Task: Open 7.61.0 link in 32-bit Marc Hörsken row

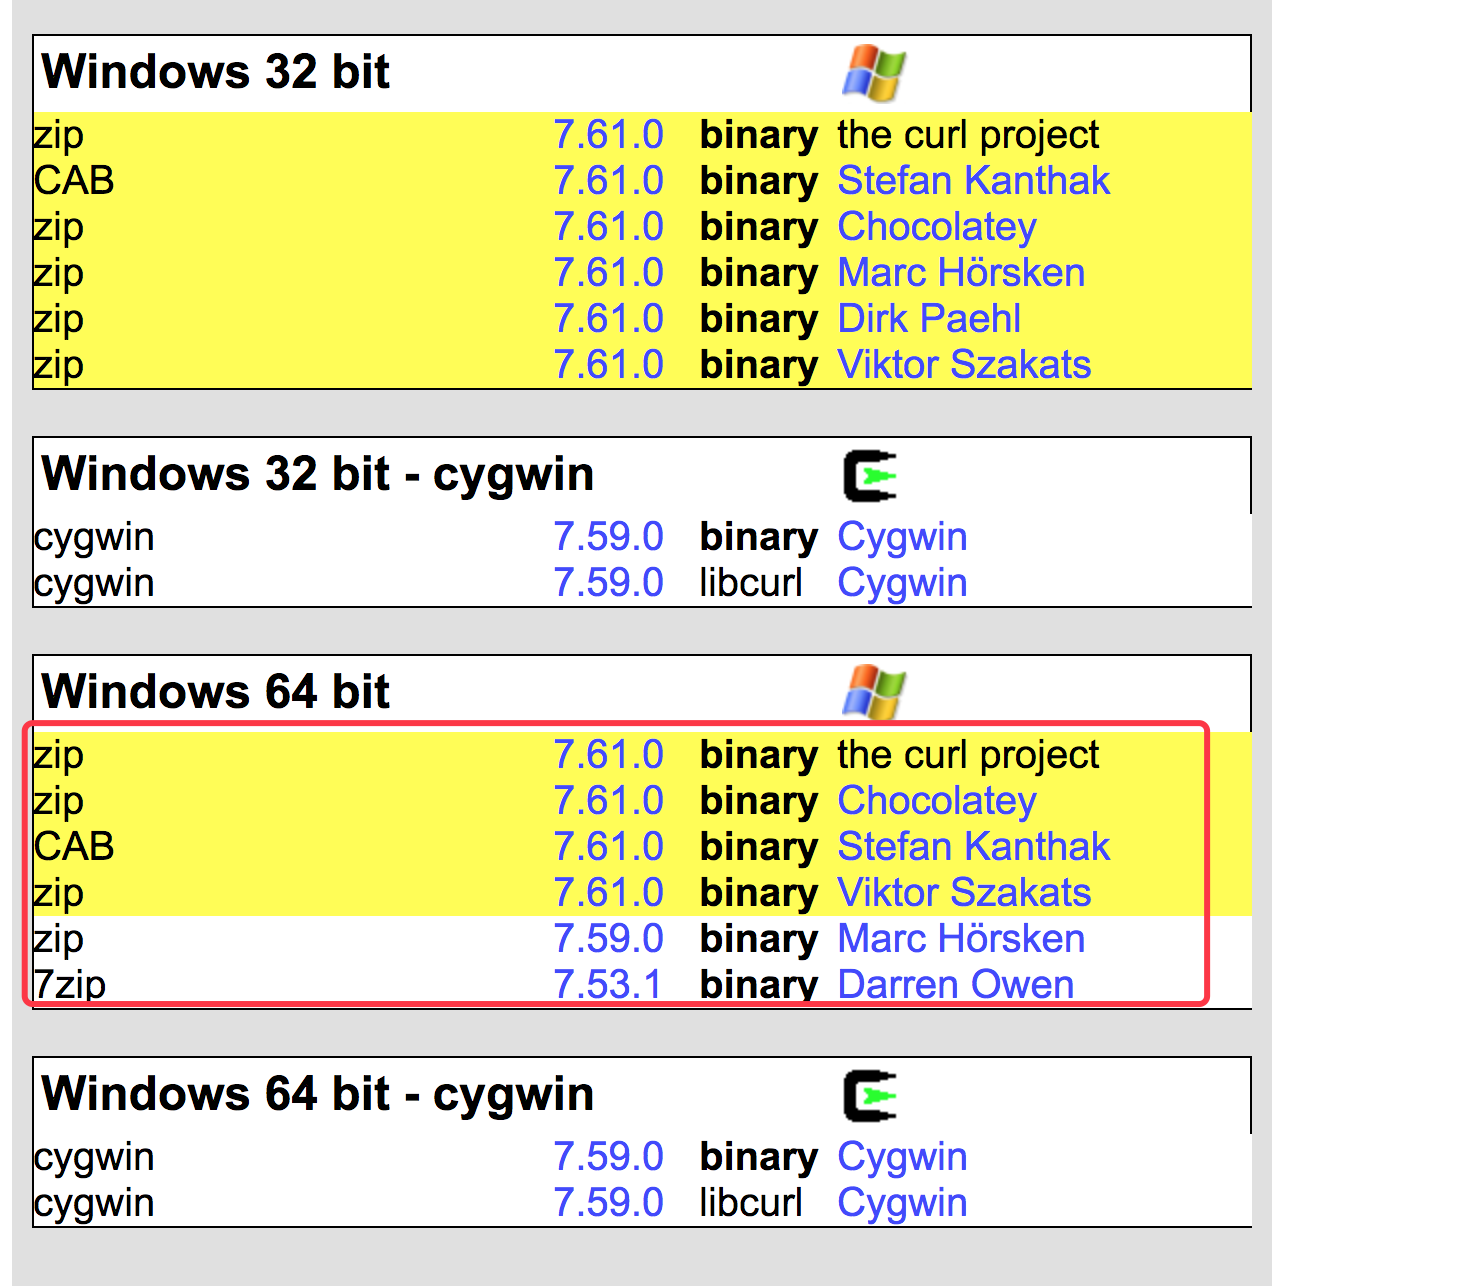Action: pyautogui.click(x=609, y=273)
